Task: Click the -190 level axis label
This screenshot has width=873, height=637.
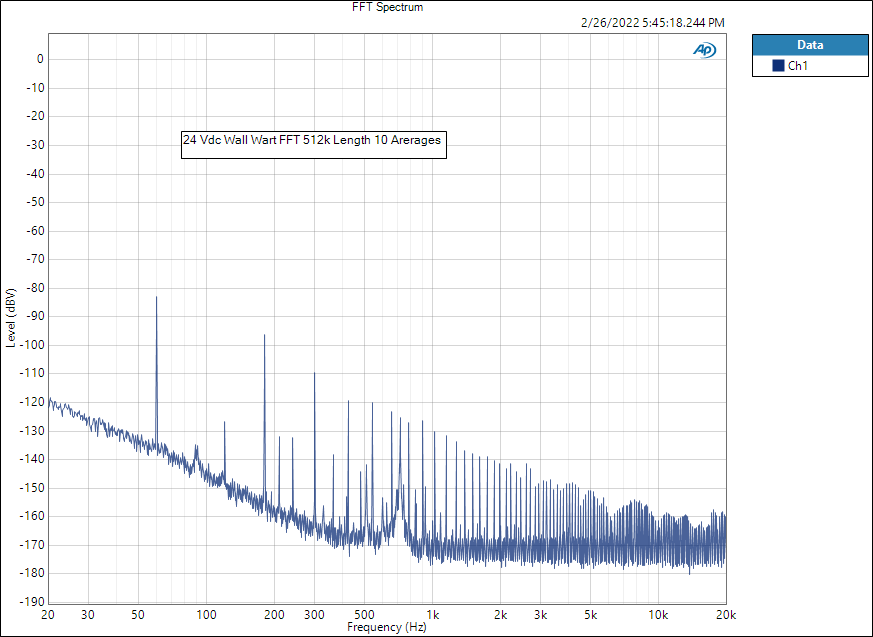Action: point(32,602)
